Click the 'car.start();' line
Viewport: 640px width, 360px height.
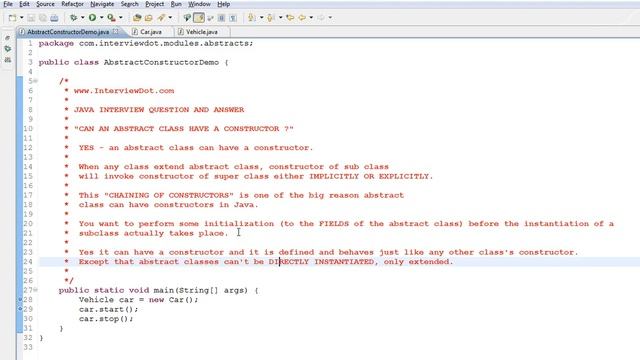tap(109, 309)
